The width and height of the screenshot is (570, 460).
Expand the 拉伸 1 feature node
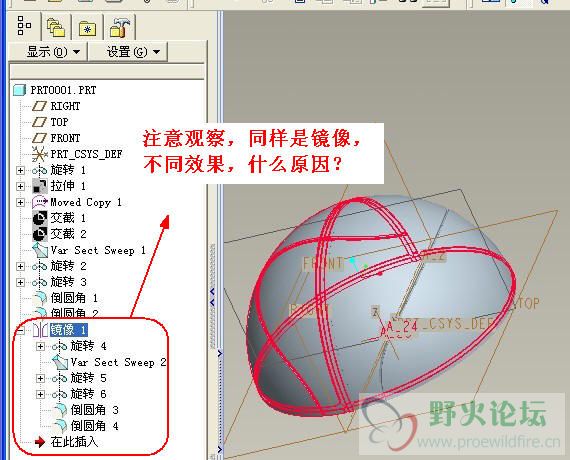[x=20, y=186]
